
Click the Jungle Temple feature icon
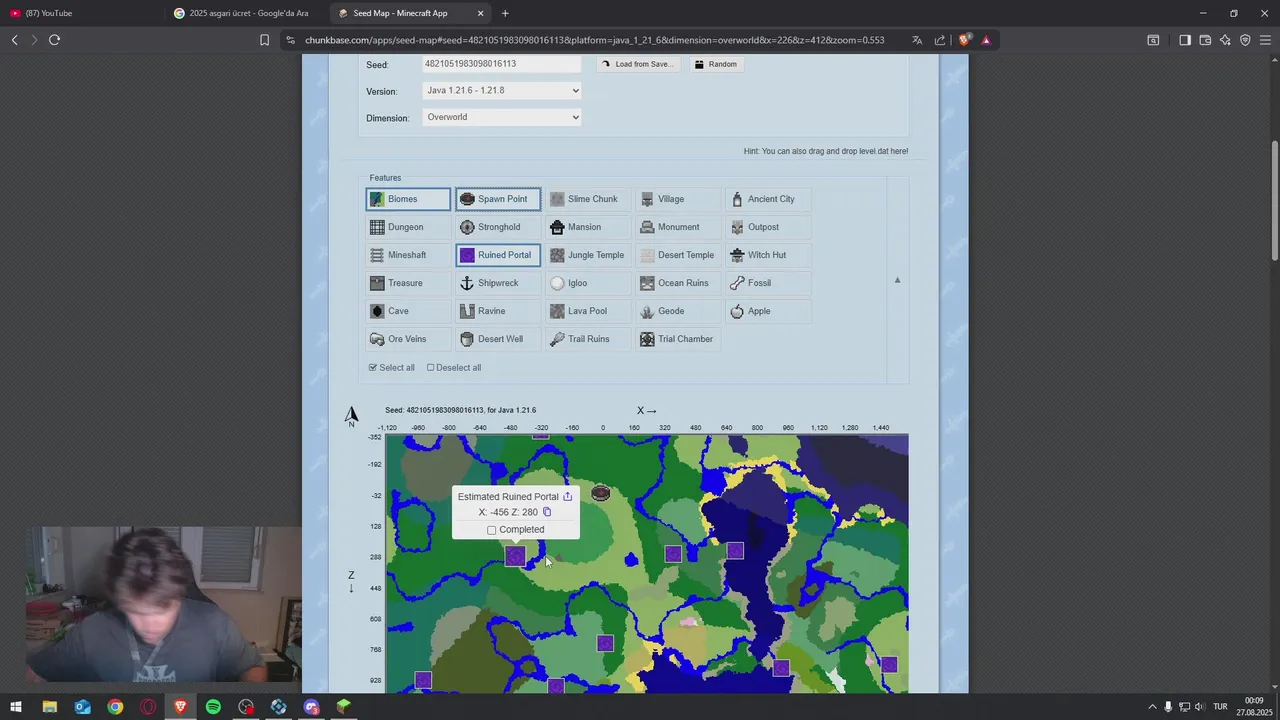(x=557, y=255)
